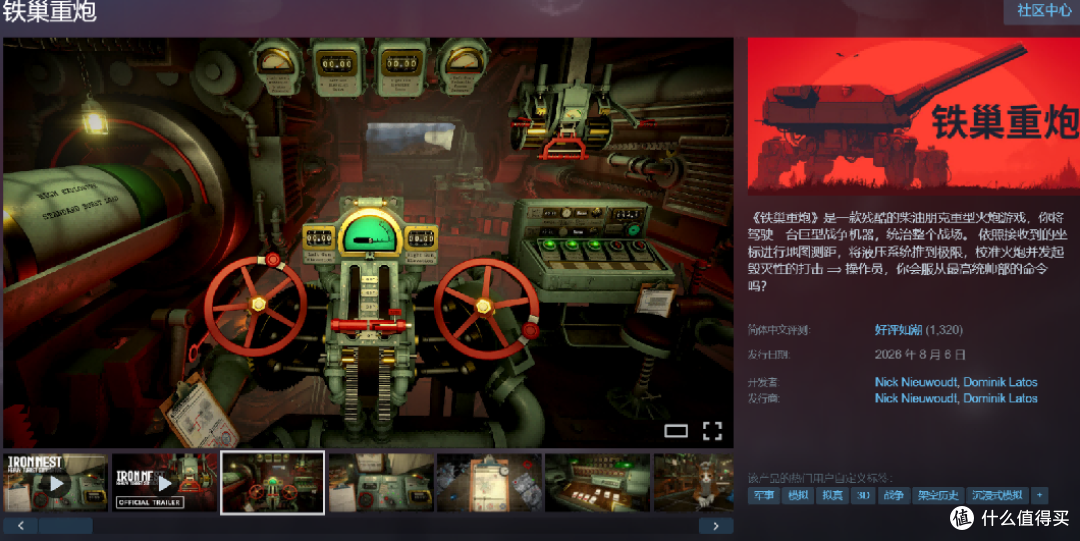This screenshot has width=1080, height=541.
Task: Select the clipboard map screenshot thumbnail
Action: pos(489,482)
